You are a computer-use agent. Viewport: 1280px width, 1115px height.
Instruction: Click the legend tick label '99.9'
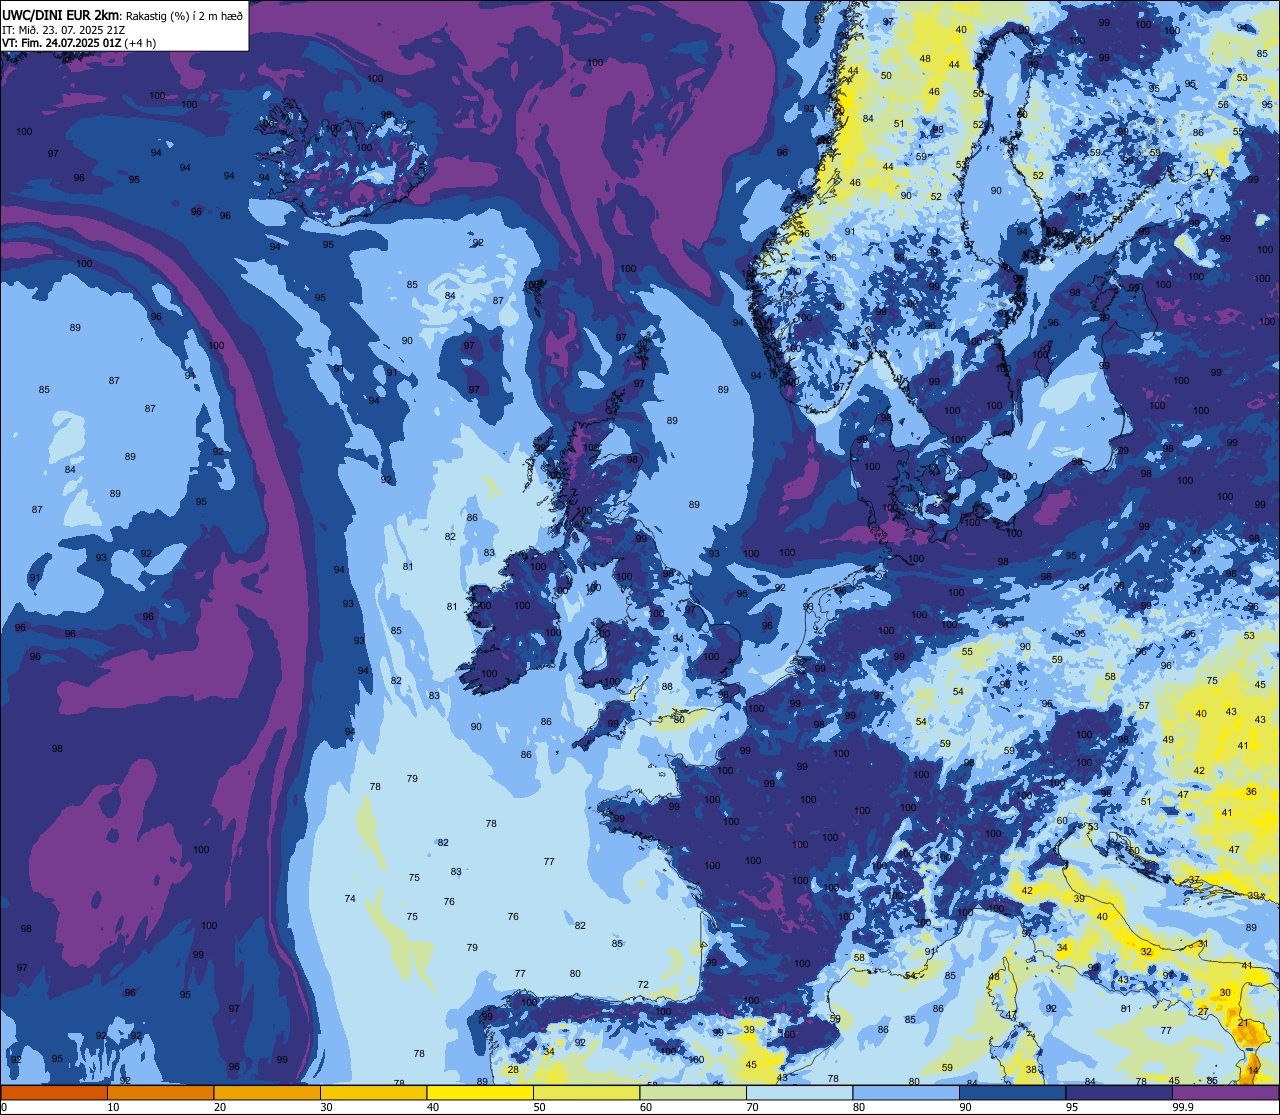(x=1183, y=1107)
